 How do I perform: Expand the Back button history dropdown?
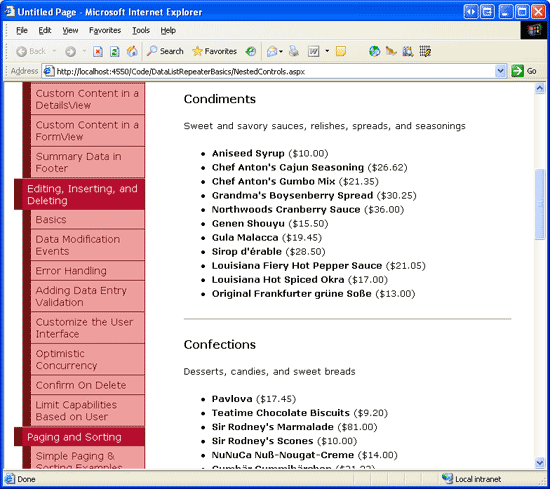coord(54,51)
